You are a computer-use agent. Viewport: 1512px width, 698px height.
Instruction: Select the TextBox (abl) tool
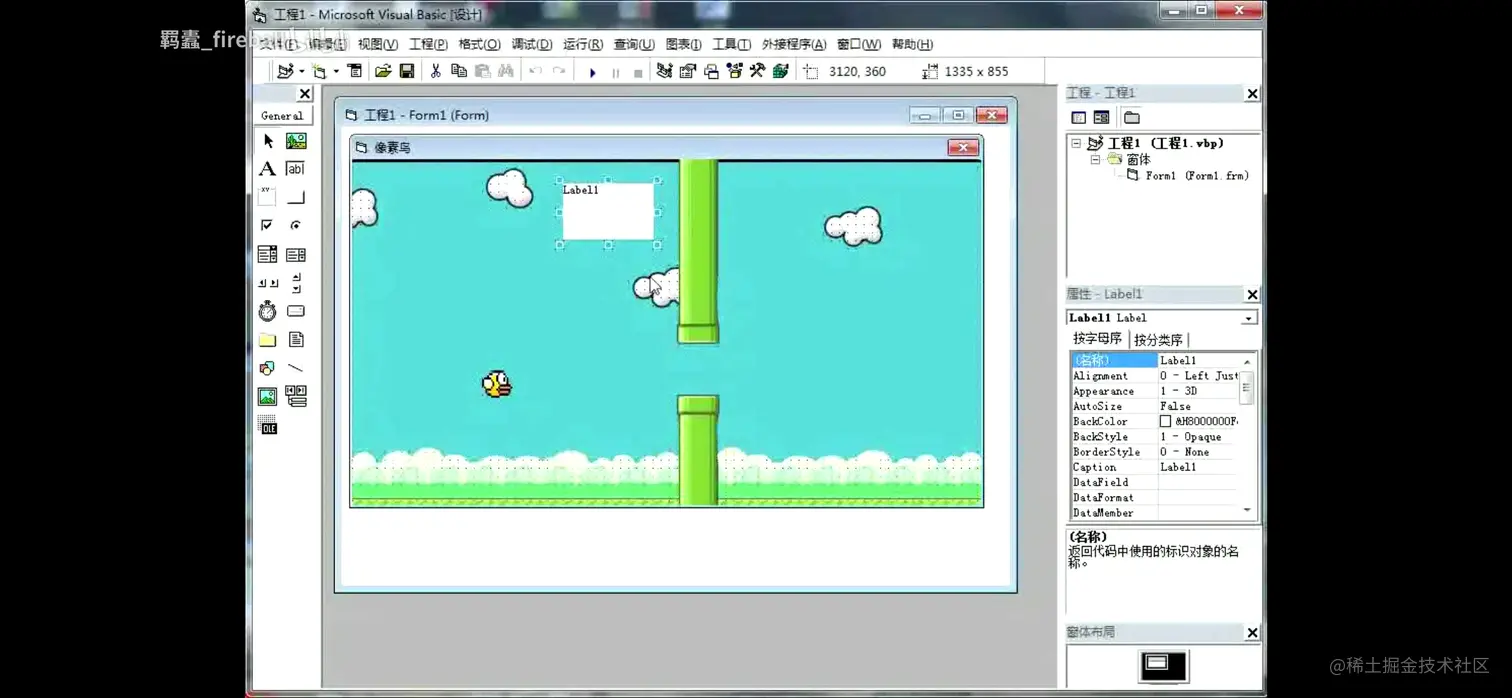(296, 169)
